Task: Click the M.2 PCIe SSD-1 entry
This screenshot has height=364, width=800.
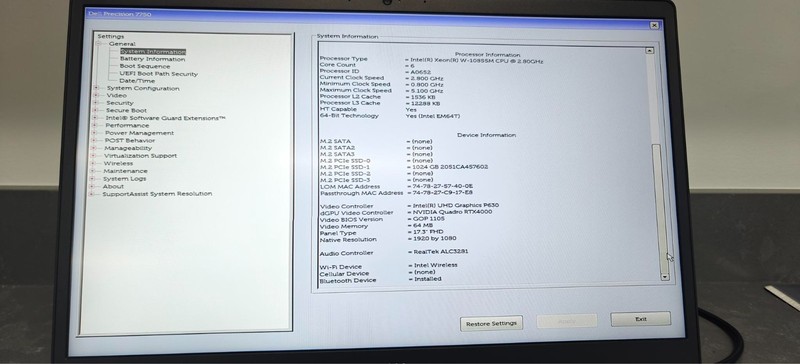Action: 404,167
